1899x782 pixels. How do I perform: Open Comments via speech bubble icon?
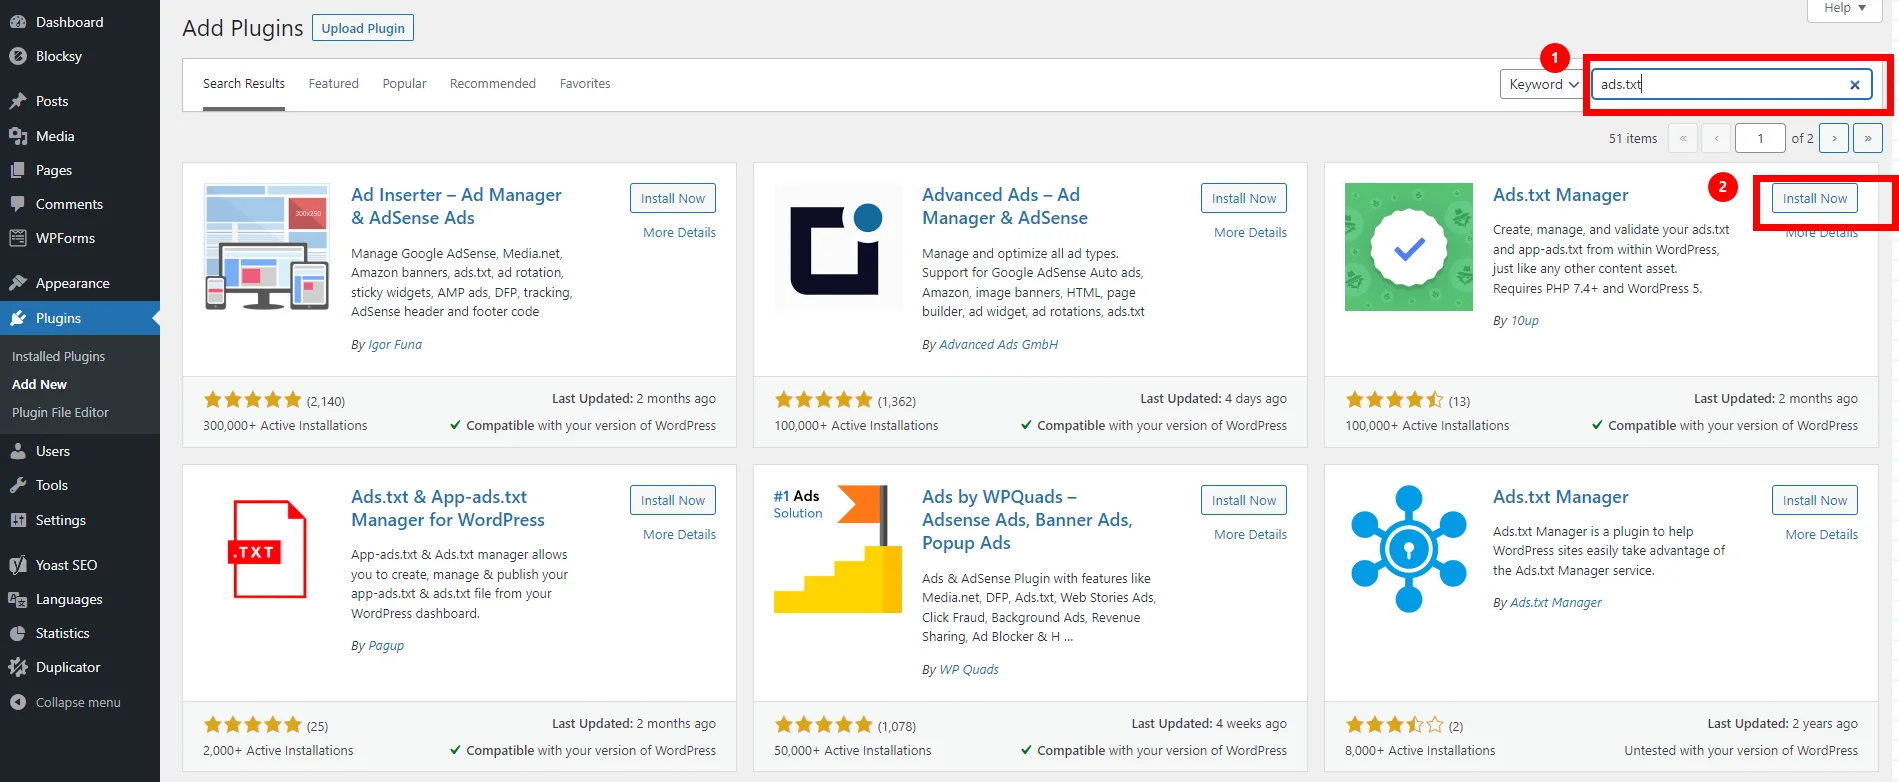[18, 204]
